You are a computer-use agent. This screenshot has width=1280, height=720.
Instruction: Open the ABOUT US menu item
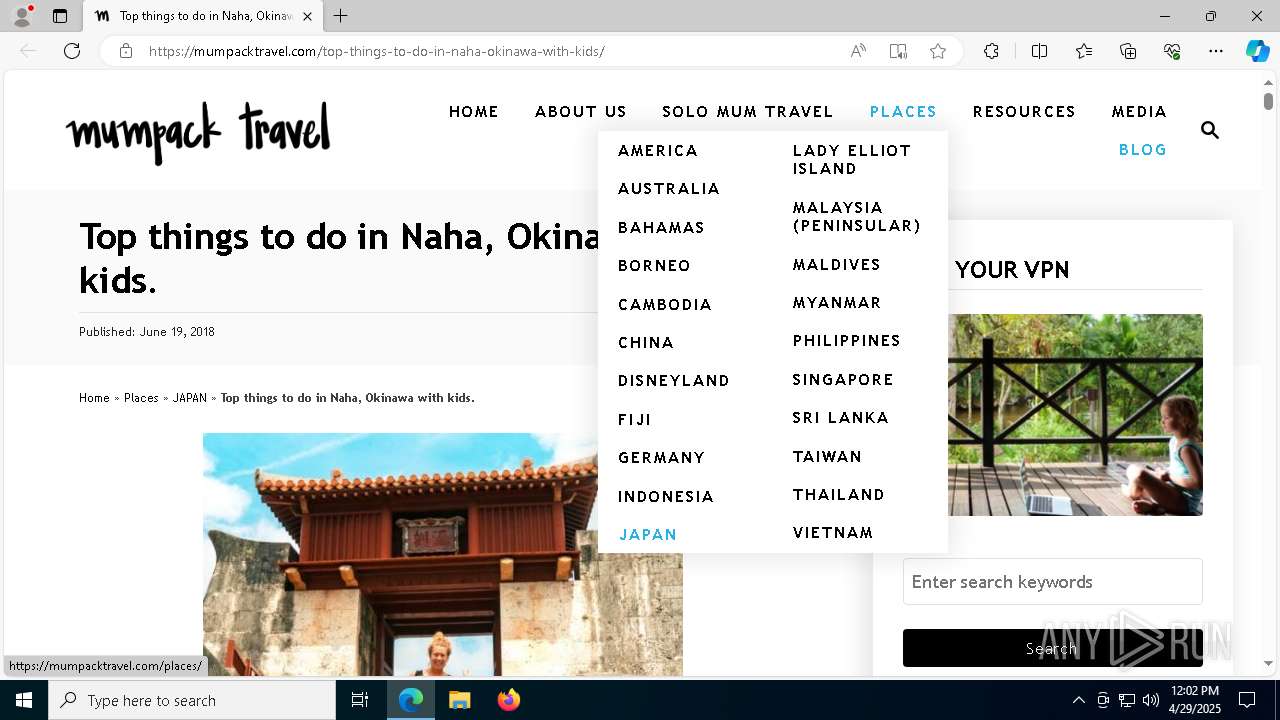[581, 112]
